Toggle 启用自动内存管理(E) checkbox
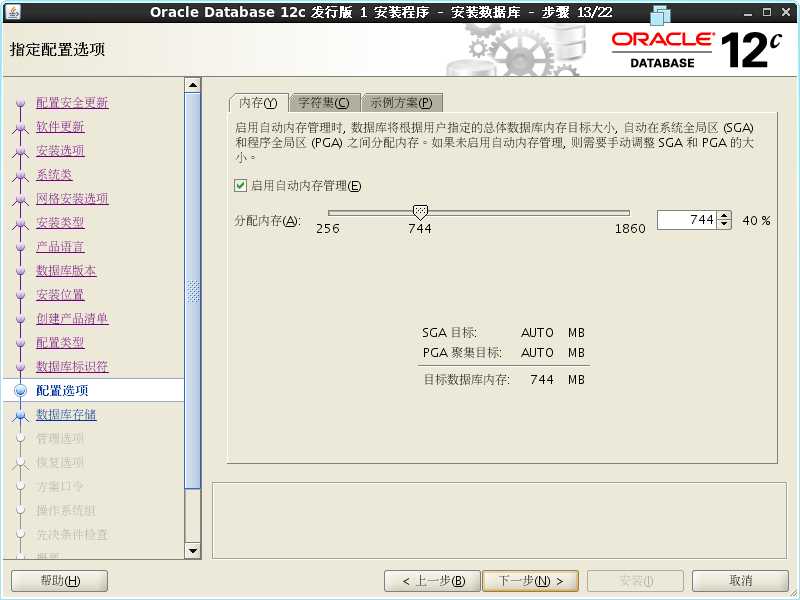Viewport: 800px width, 600px height. [240, 186]
